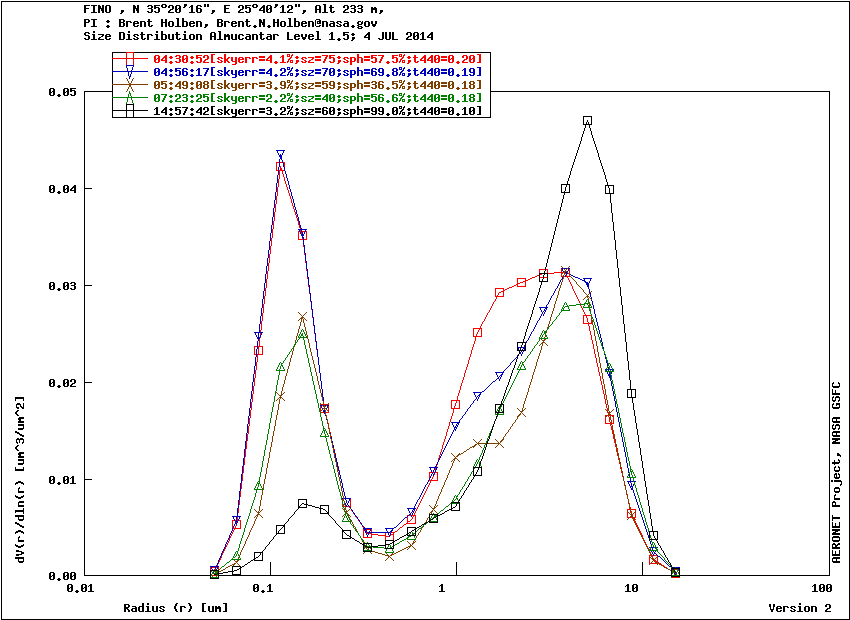Click the brown X at its fine-mode peak
The image size is (850, 620).
tap(302, 317)
